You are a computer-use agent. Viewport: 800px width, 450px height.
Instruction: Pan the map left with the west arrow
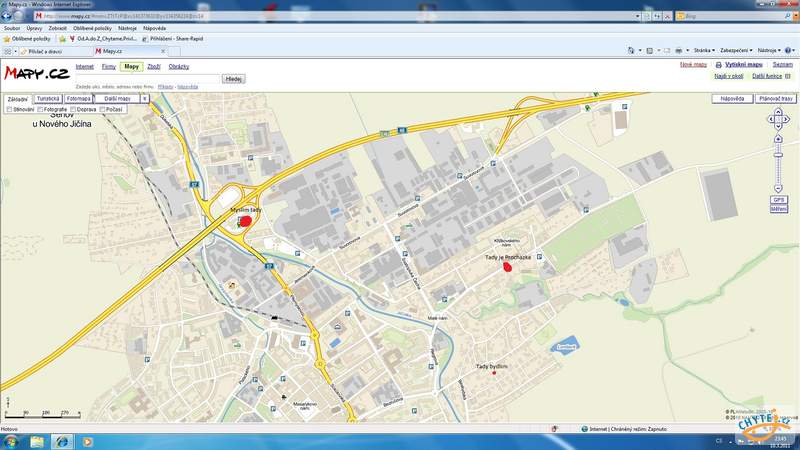pos(771,119)
